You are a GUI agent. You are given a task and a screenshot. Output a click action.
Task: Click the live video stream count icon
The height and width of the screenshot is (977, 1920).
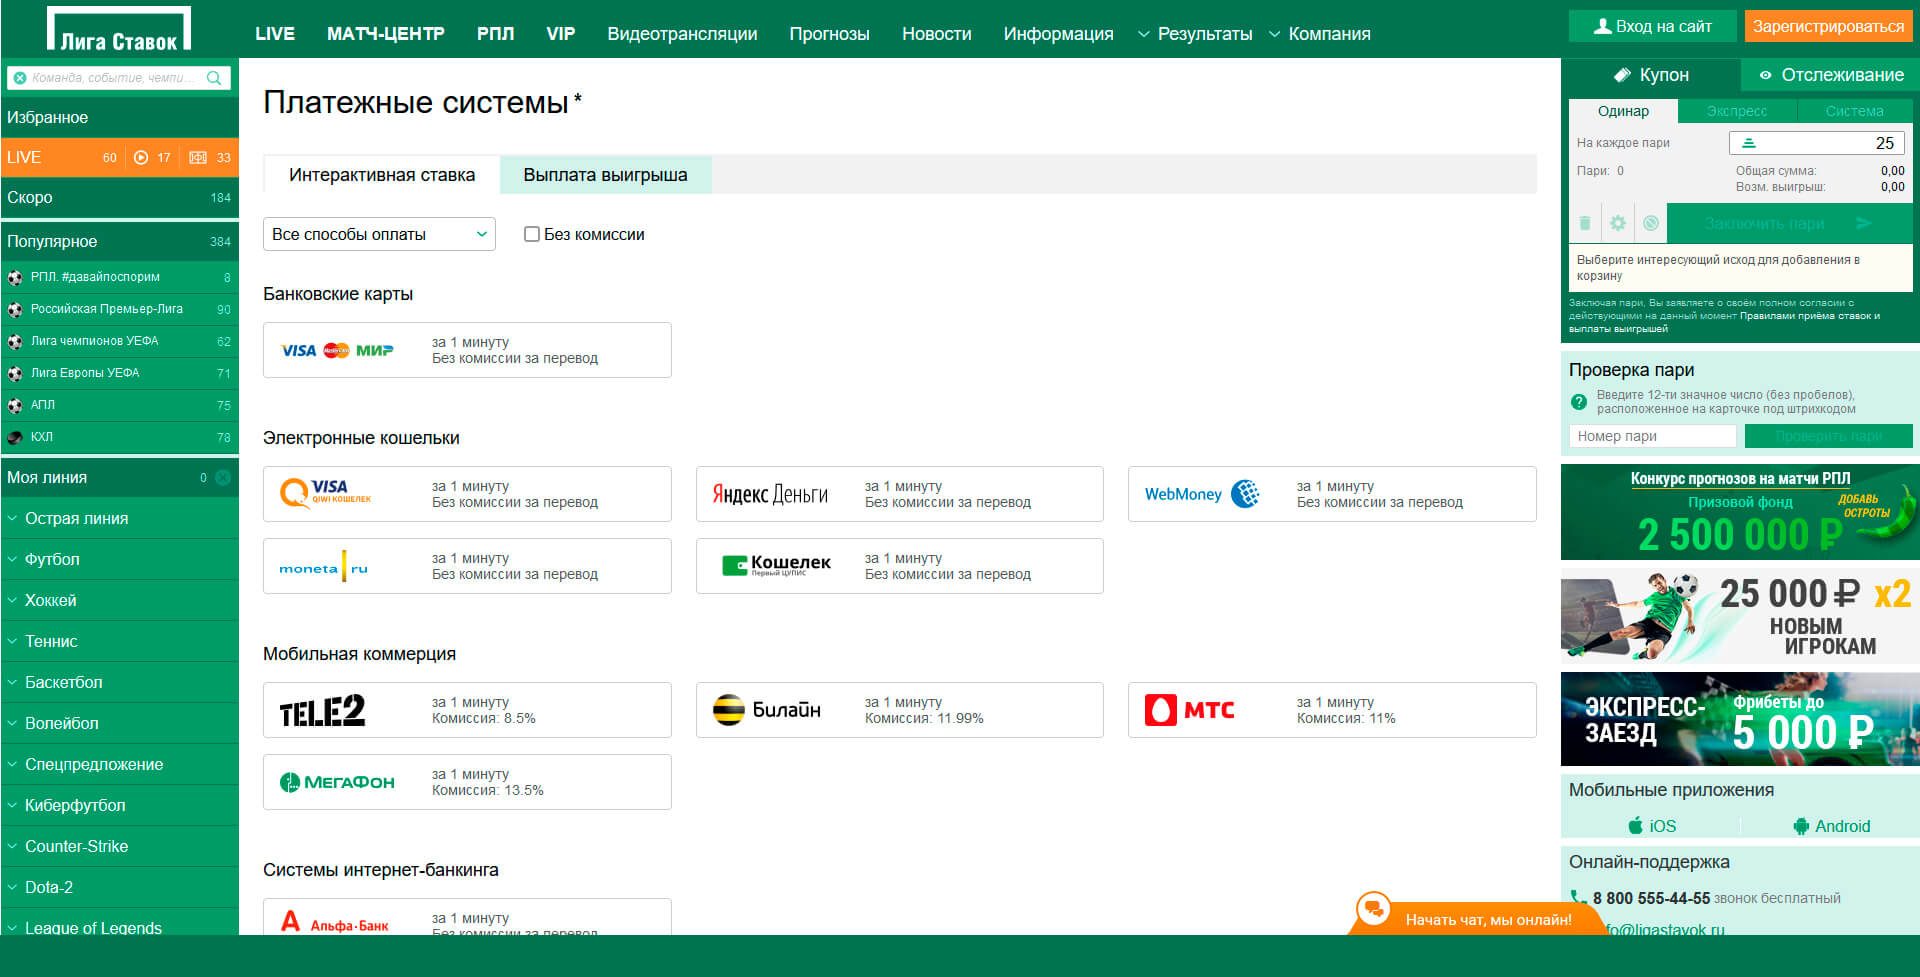pyautogui.click(x=141, y=158)
